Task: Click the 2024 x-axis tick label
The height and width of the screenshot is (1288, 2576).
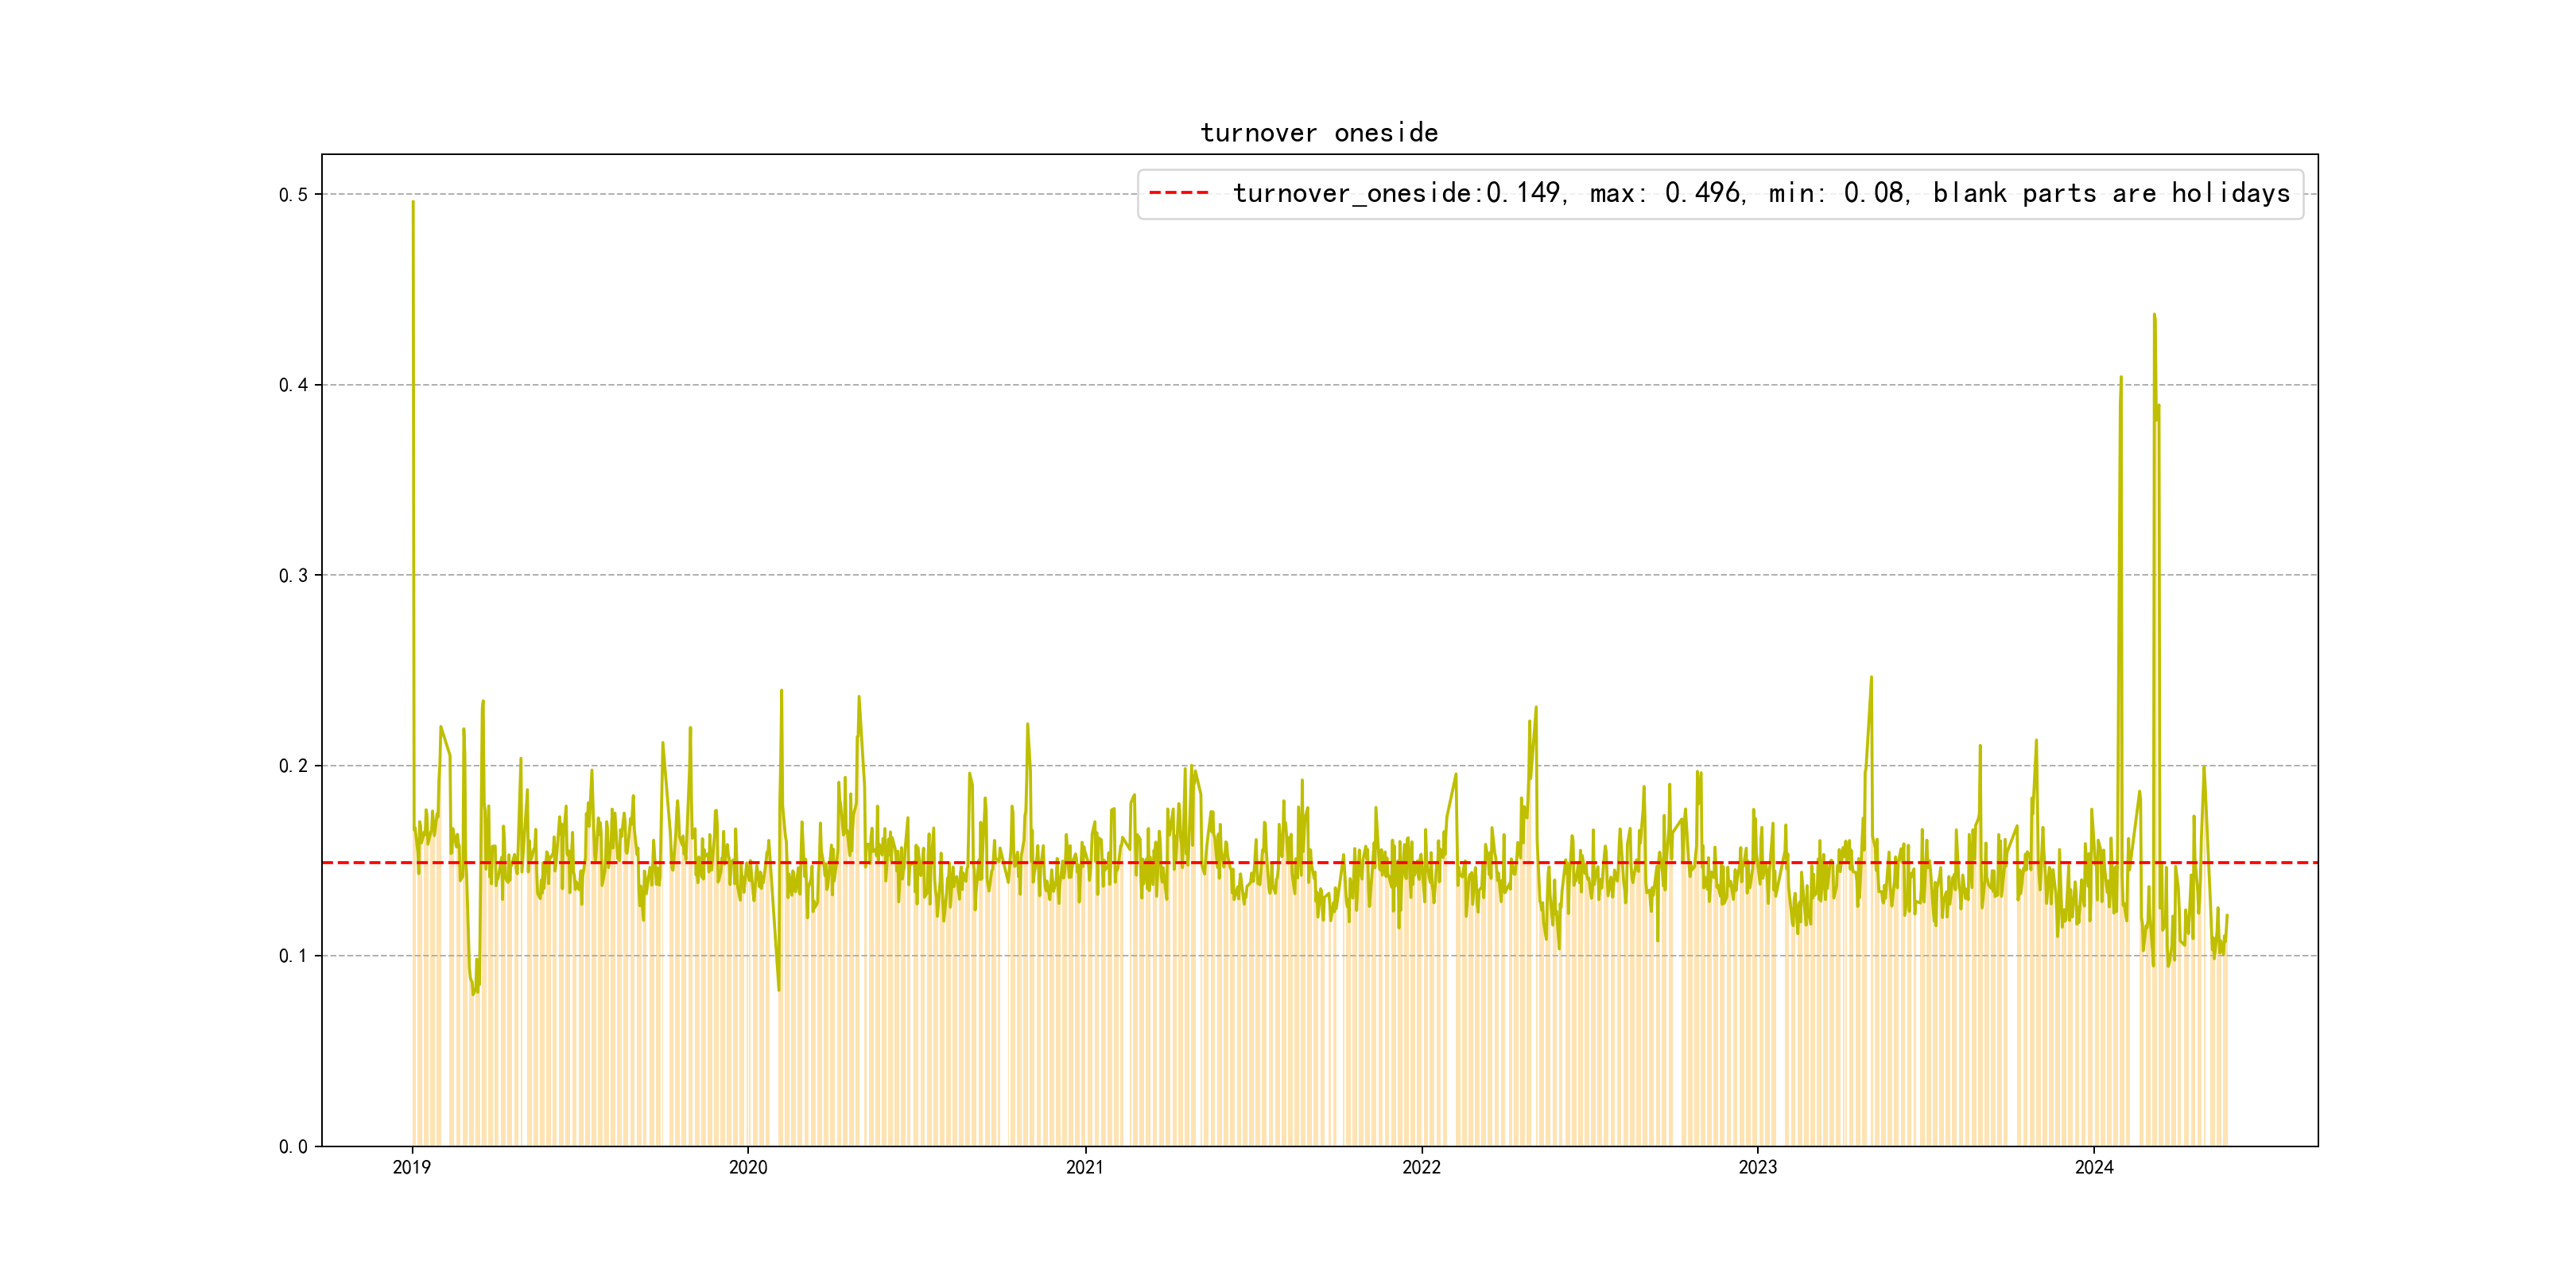Action: tap(2094, 1168)
